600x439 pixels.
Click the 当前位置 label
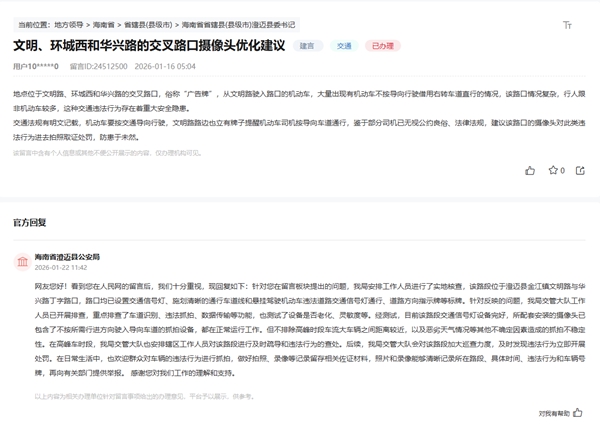[x=34, y=25]
